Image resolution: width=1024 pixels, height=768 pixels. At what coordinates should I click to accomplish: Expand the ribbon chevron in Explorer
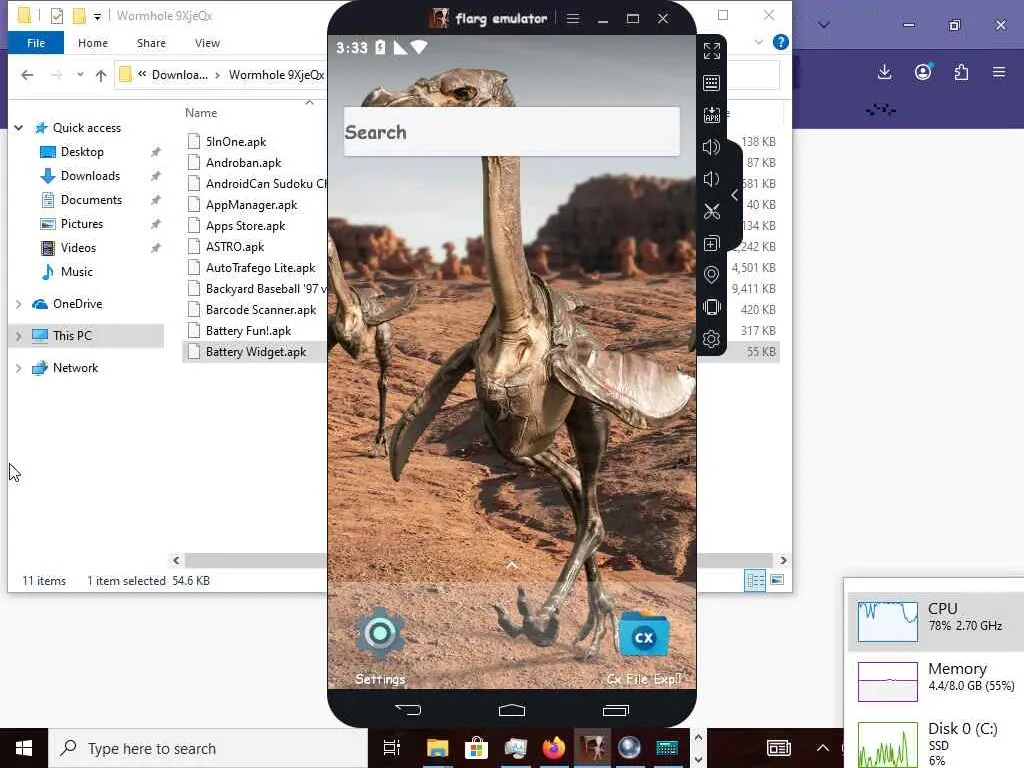[758, 42]
